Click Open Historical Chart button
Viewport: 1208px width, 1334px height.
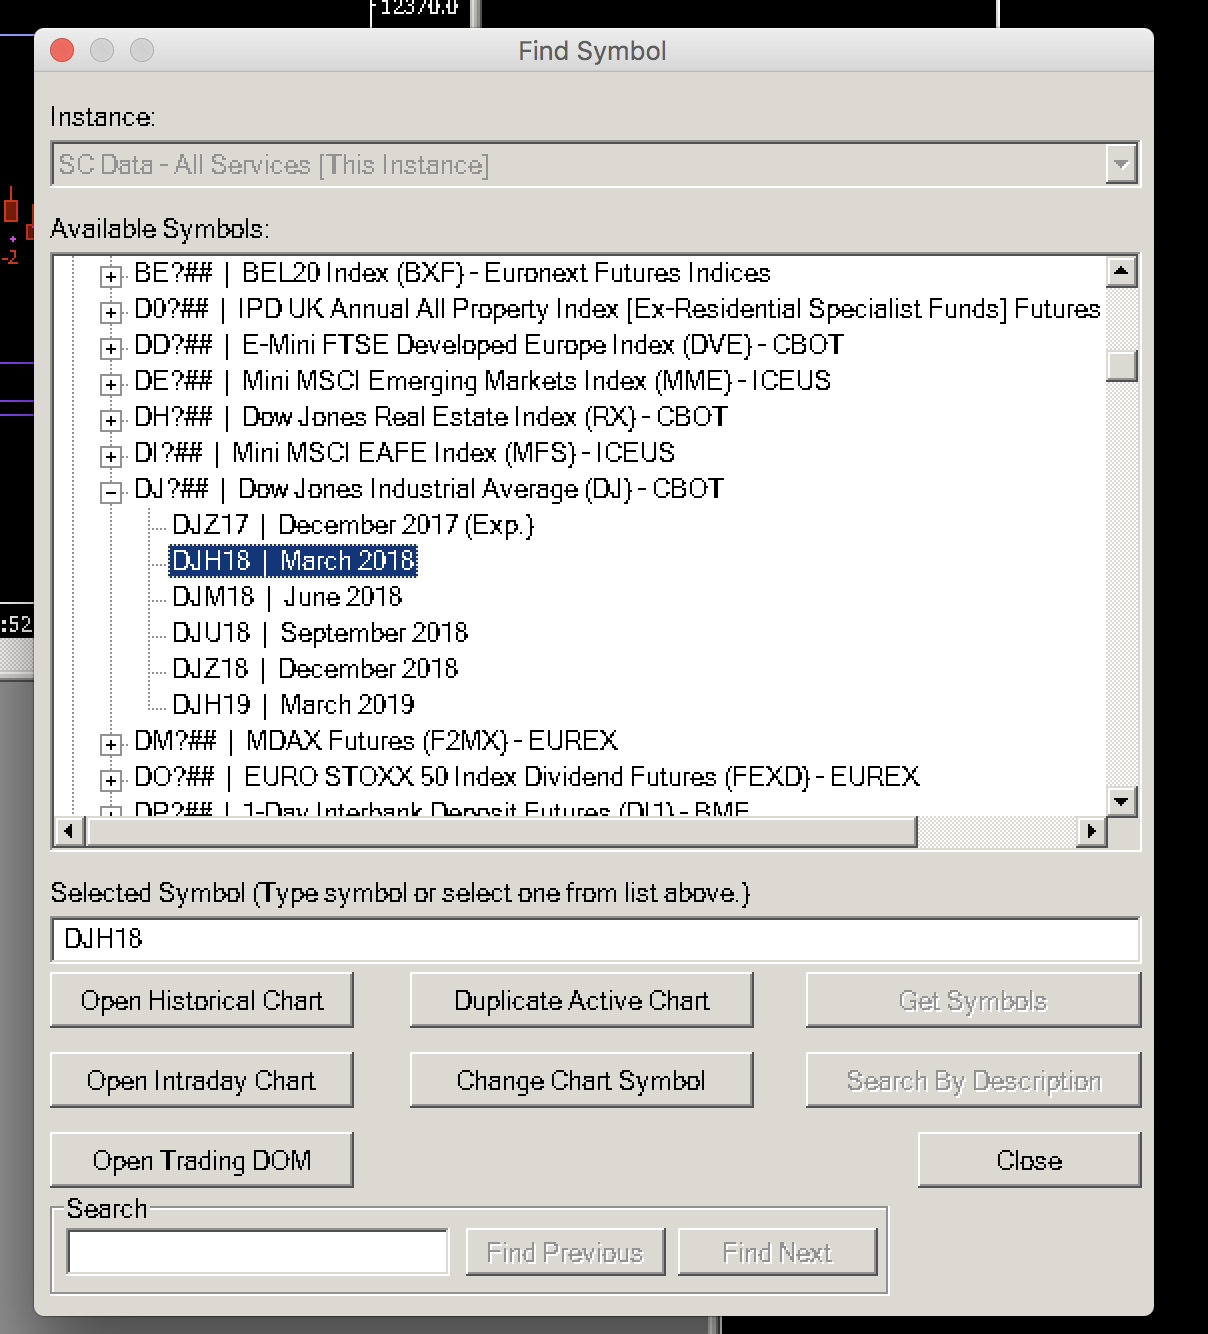point(202,1000)
